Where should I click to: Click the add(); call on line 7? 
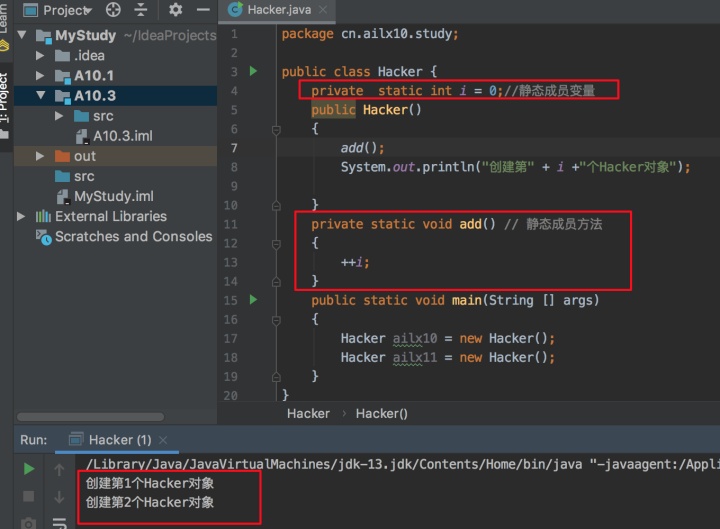363,148
